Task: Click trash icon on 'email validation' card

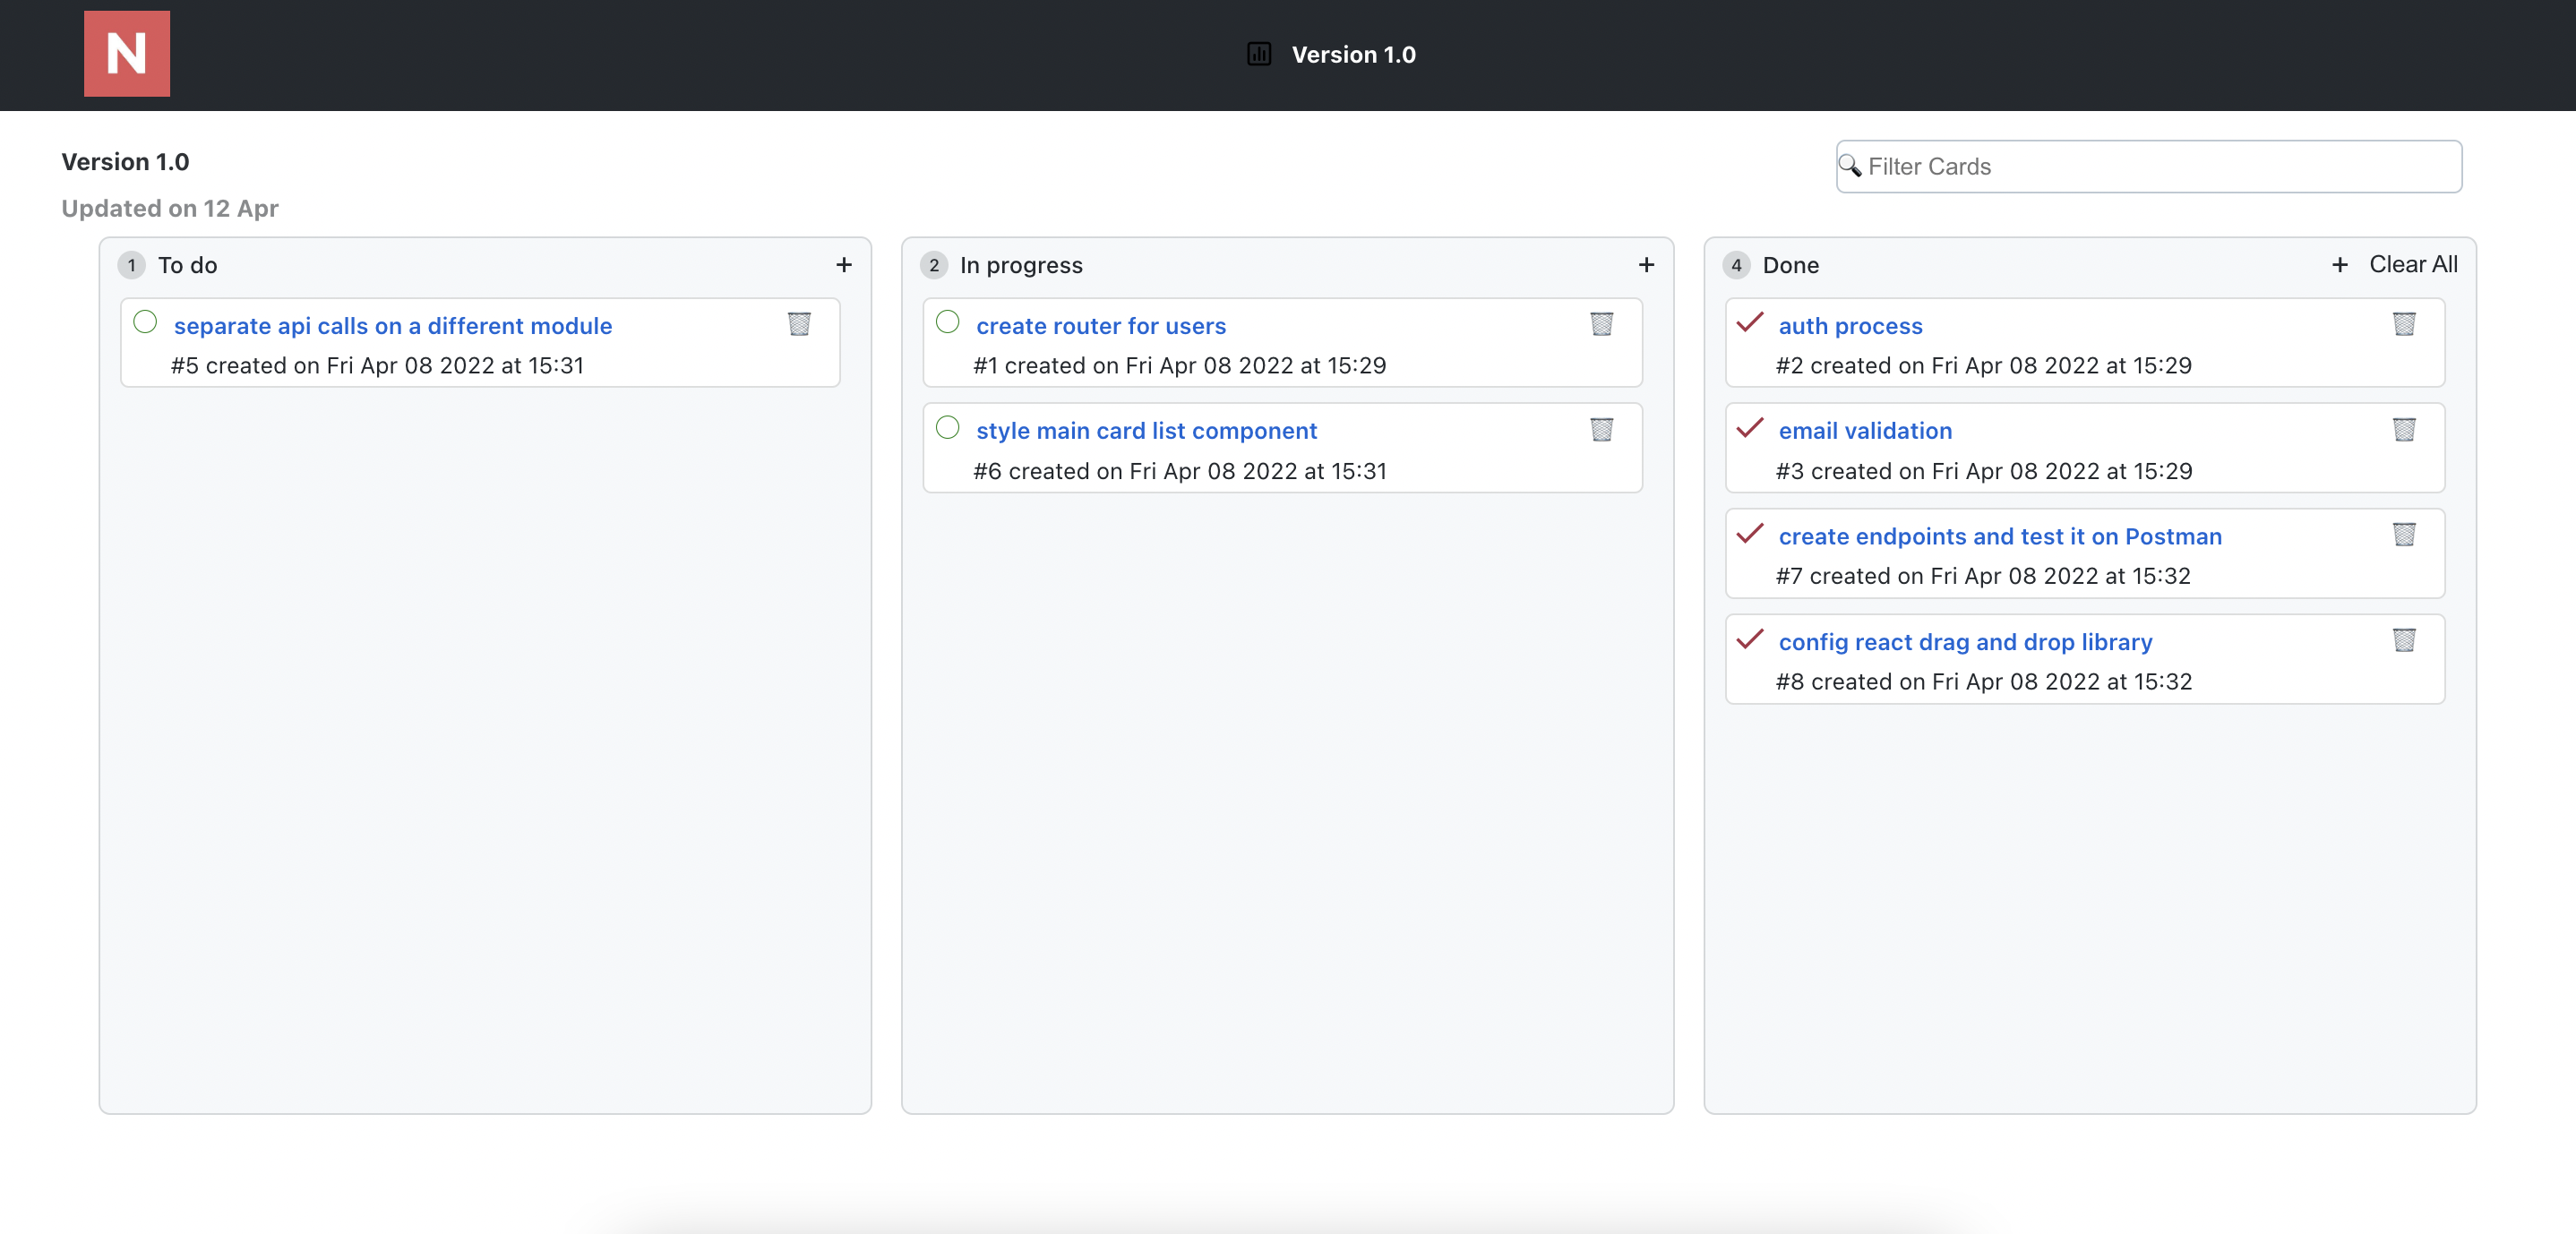Action: coord(2405,431)
